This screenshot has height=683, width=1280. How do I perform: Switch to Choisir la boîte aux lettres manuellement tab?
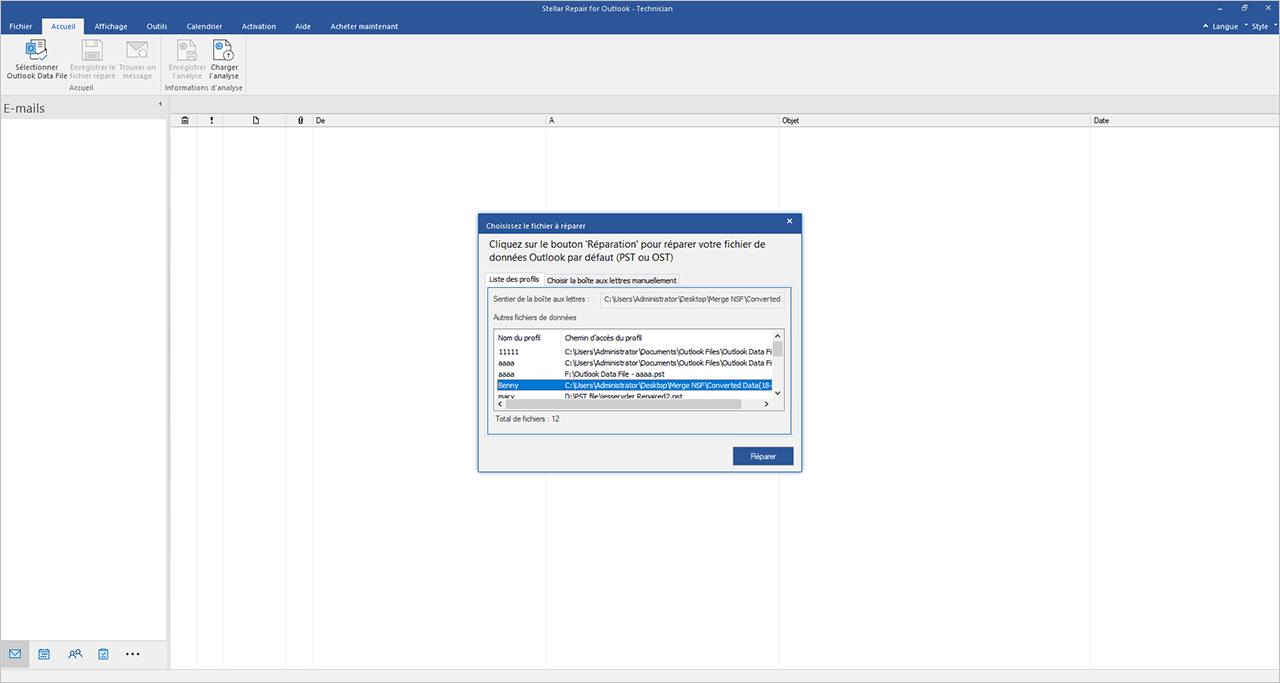tap(612, 280)
